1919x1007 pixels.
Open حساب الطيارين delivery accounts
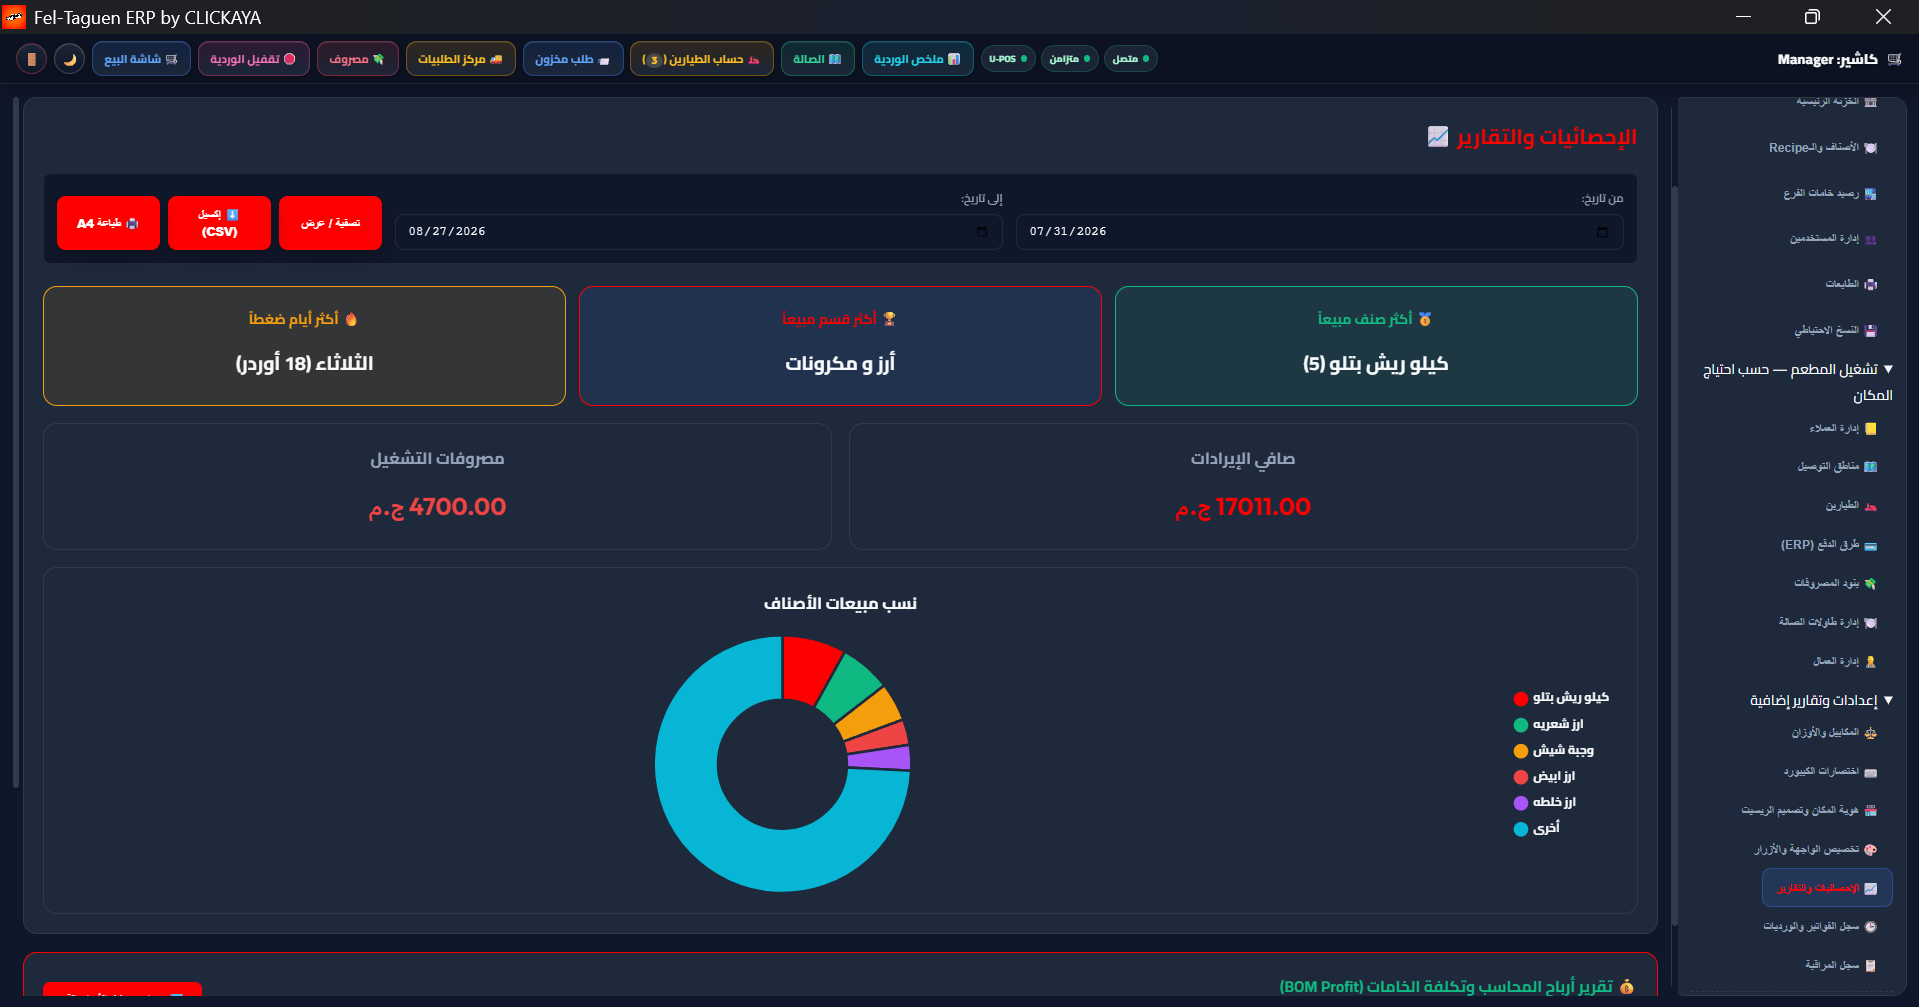702,59
